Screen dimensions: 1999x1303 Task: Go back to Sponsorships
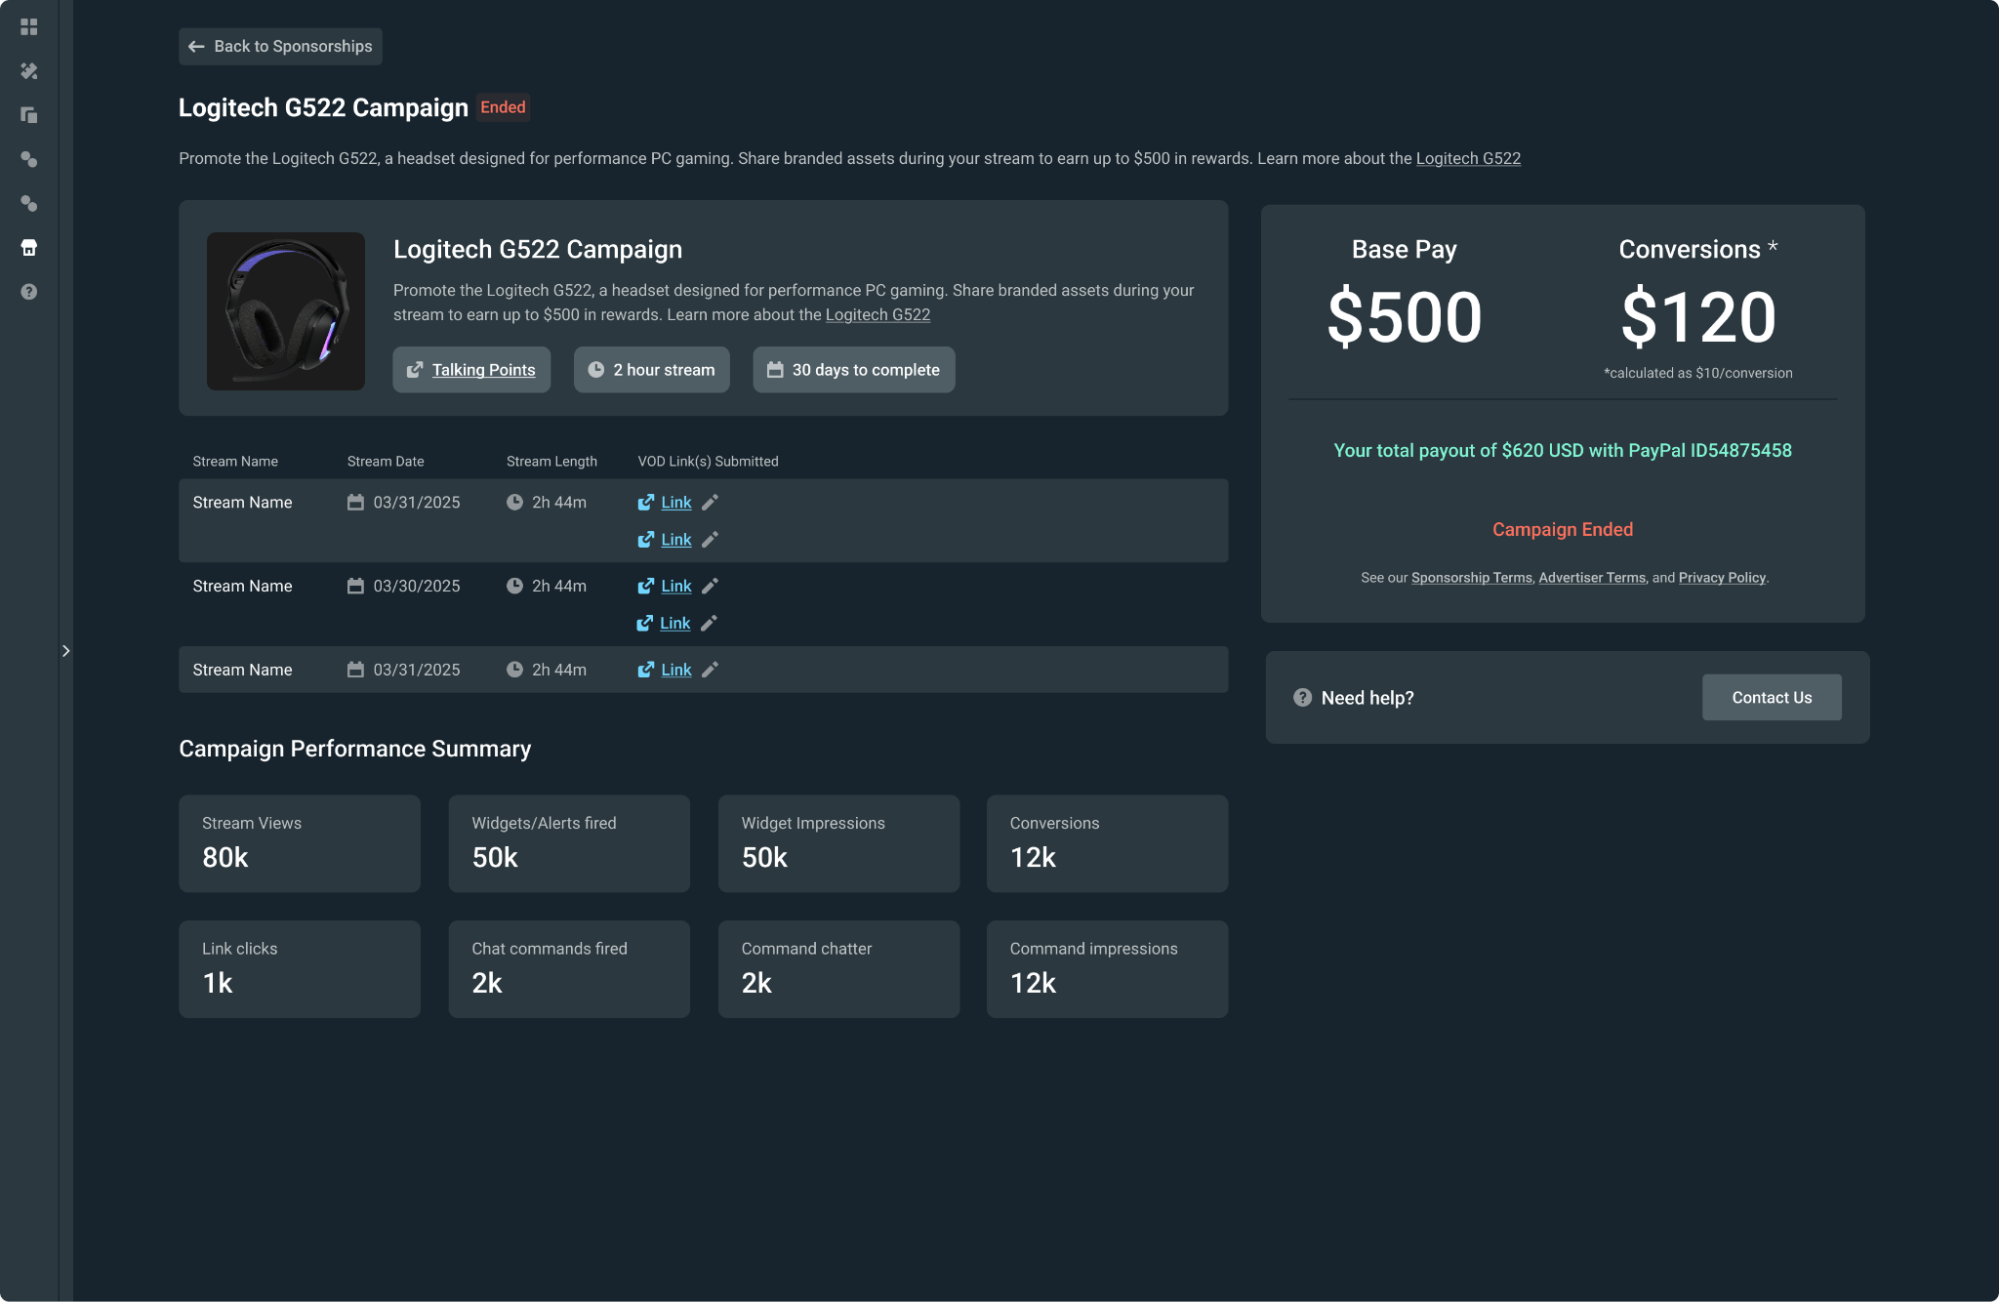tap(280, 46)
